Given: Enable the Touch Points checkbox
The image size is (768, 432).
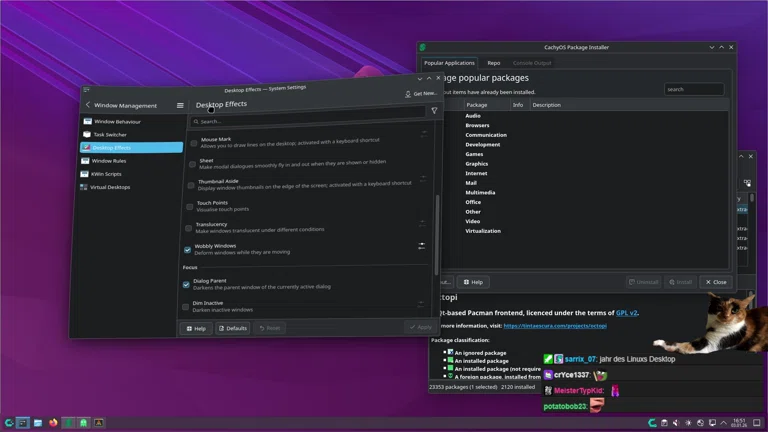Looking at the screenshot, I should pyautogui.click(x=189, y=206).
